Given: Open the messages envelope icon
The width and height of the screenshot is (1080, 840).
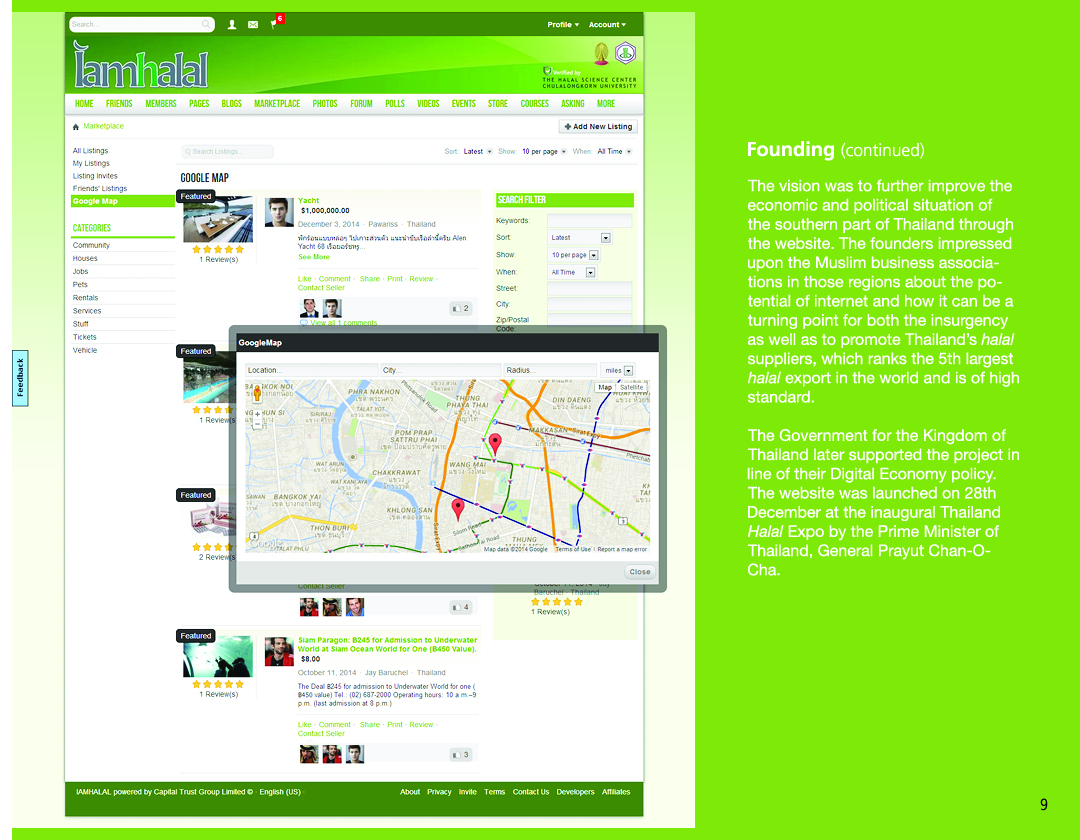Looking at the screenshot, I should pos(253,25).
